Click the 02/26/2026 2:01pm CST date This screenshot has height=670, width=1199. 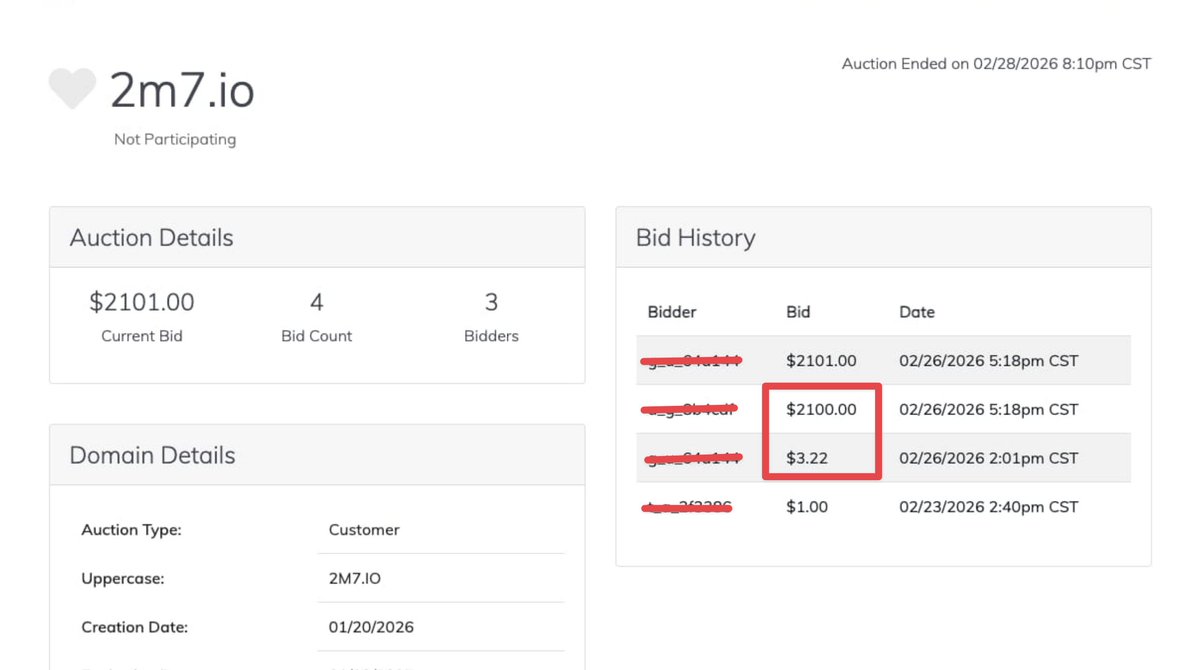point(989,458)
